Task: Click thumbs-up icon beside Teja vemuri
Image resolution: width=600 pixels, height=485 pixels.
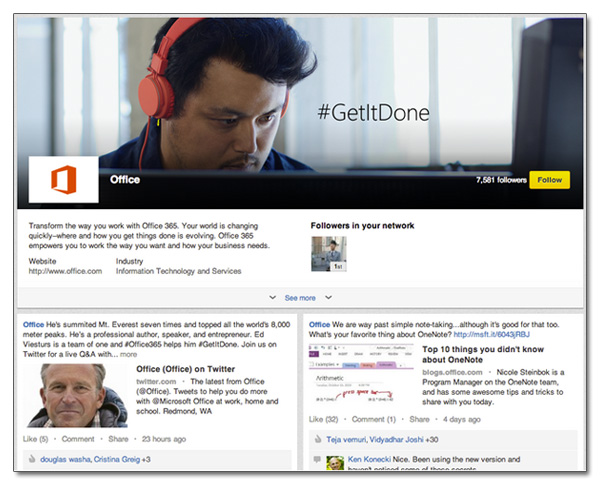Action: [318, 439]
